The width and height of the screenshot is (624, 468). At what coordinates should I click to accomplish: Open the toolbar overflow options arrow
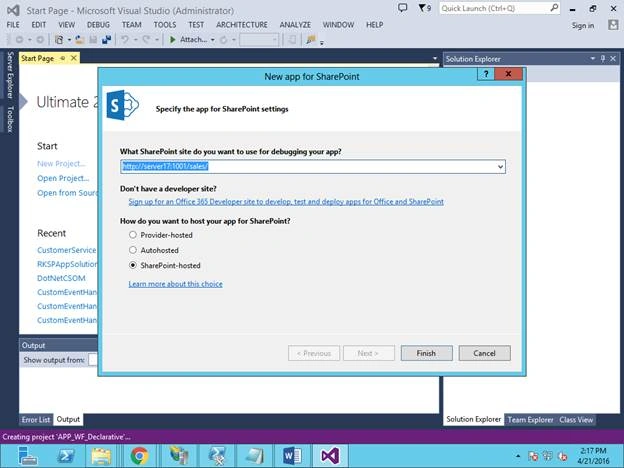pos(322,42)
